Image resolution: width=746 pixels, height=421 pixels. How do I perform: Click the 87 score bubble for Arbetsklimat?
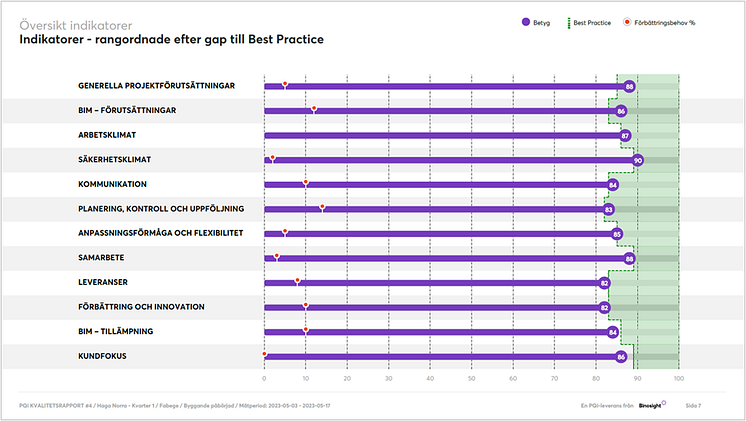[625, 136]
